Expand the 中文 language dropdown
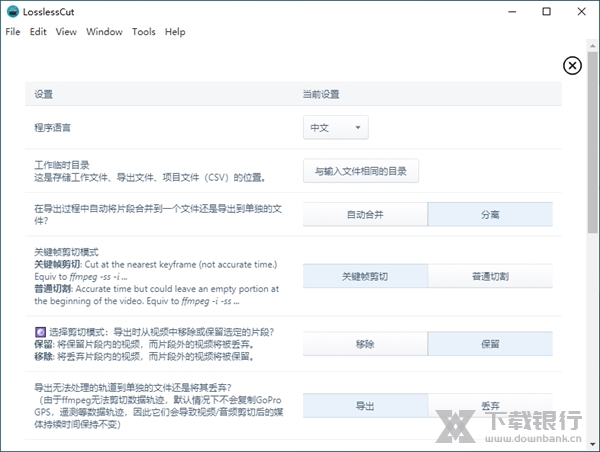 tap(336, 127)
